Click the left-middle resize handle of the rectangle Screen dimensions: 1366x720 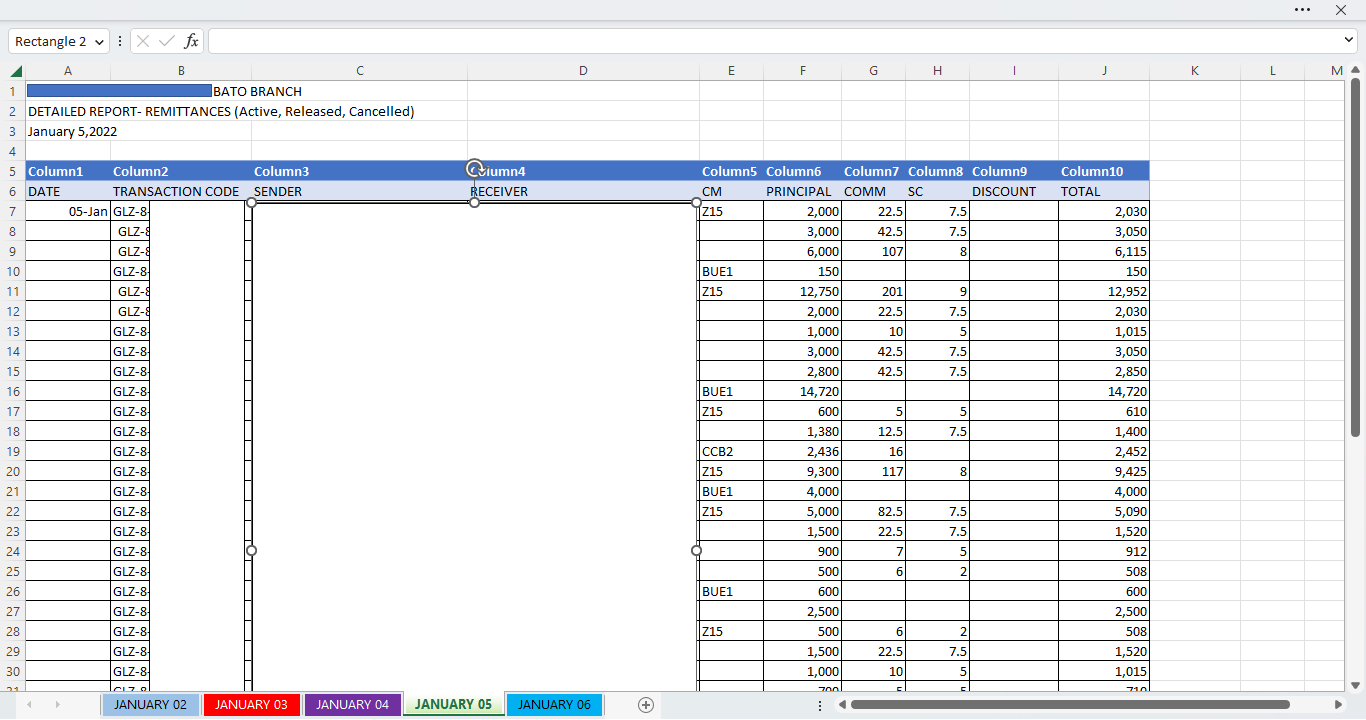[x=251, y=550]
